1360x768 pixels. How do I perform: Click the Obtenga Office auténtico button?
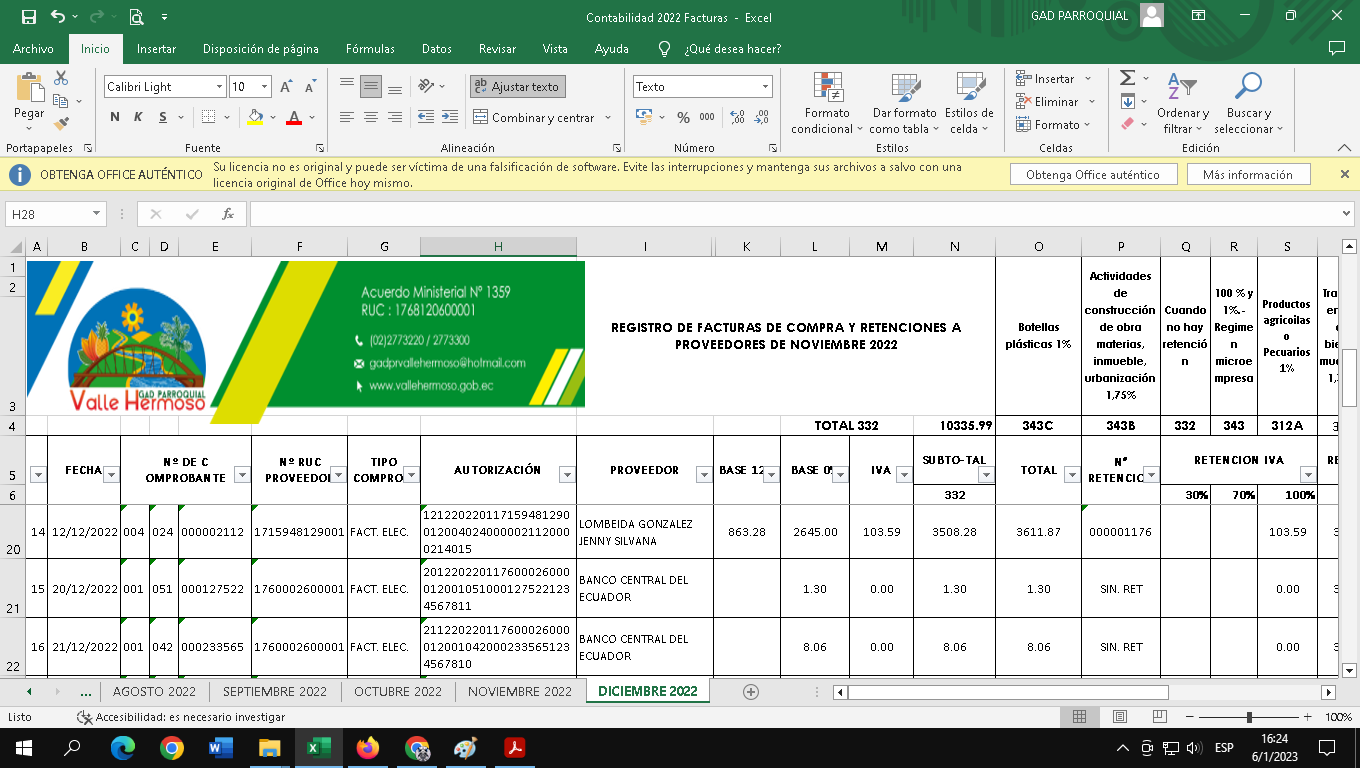[x=1092, y=175]
